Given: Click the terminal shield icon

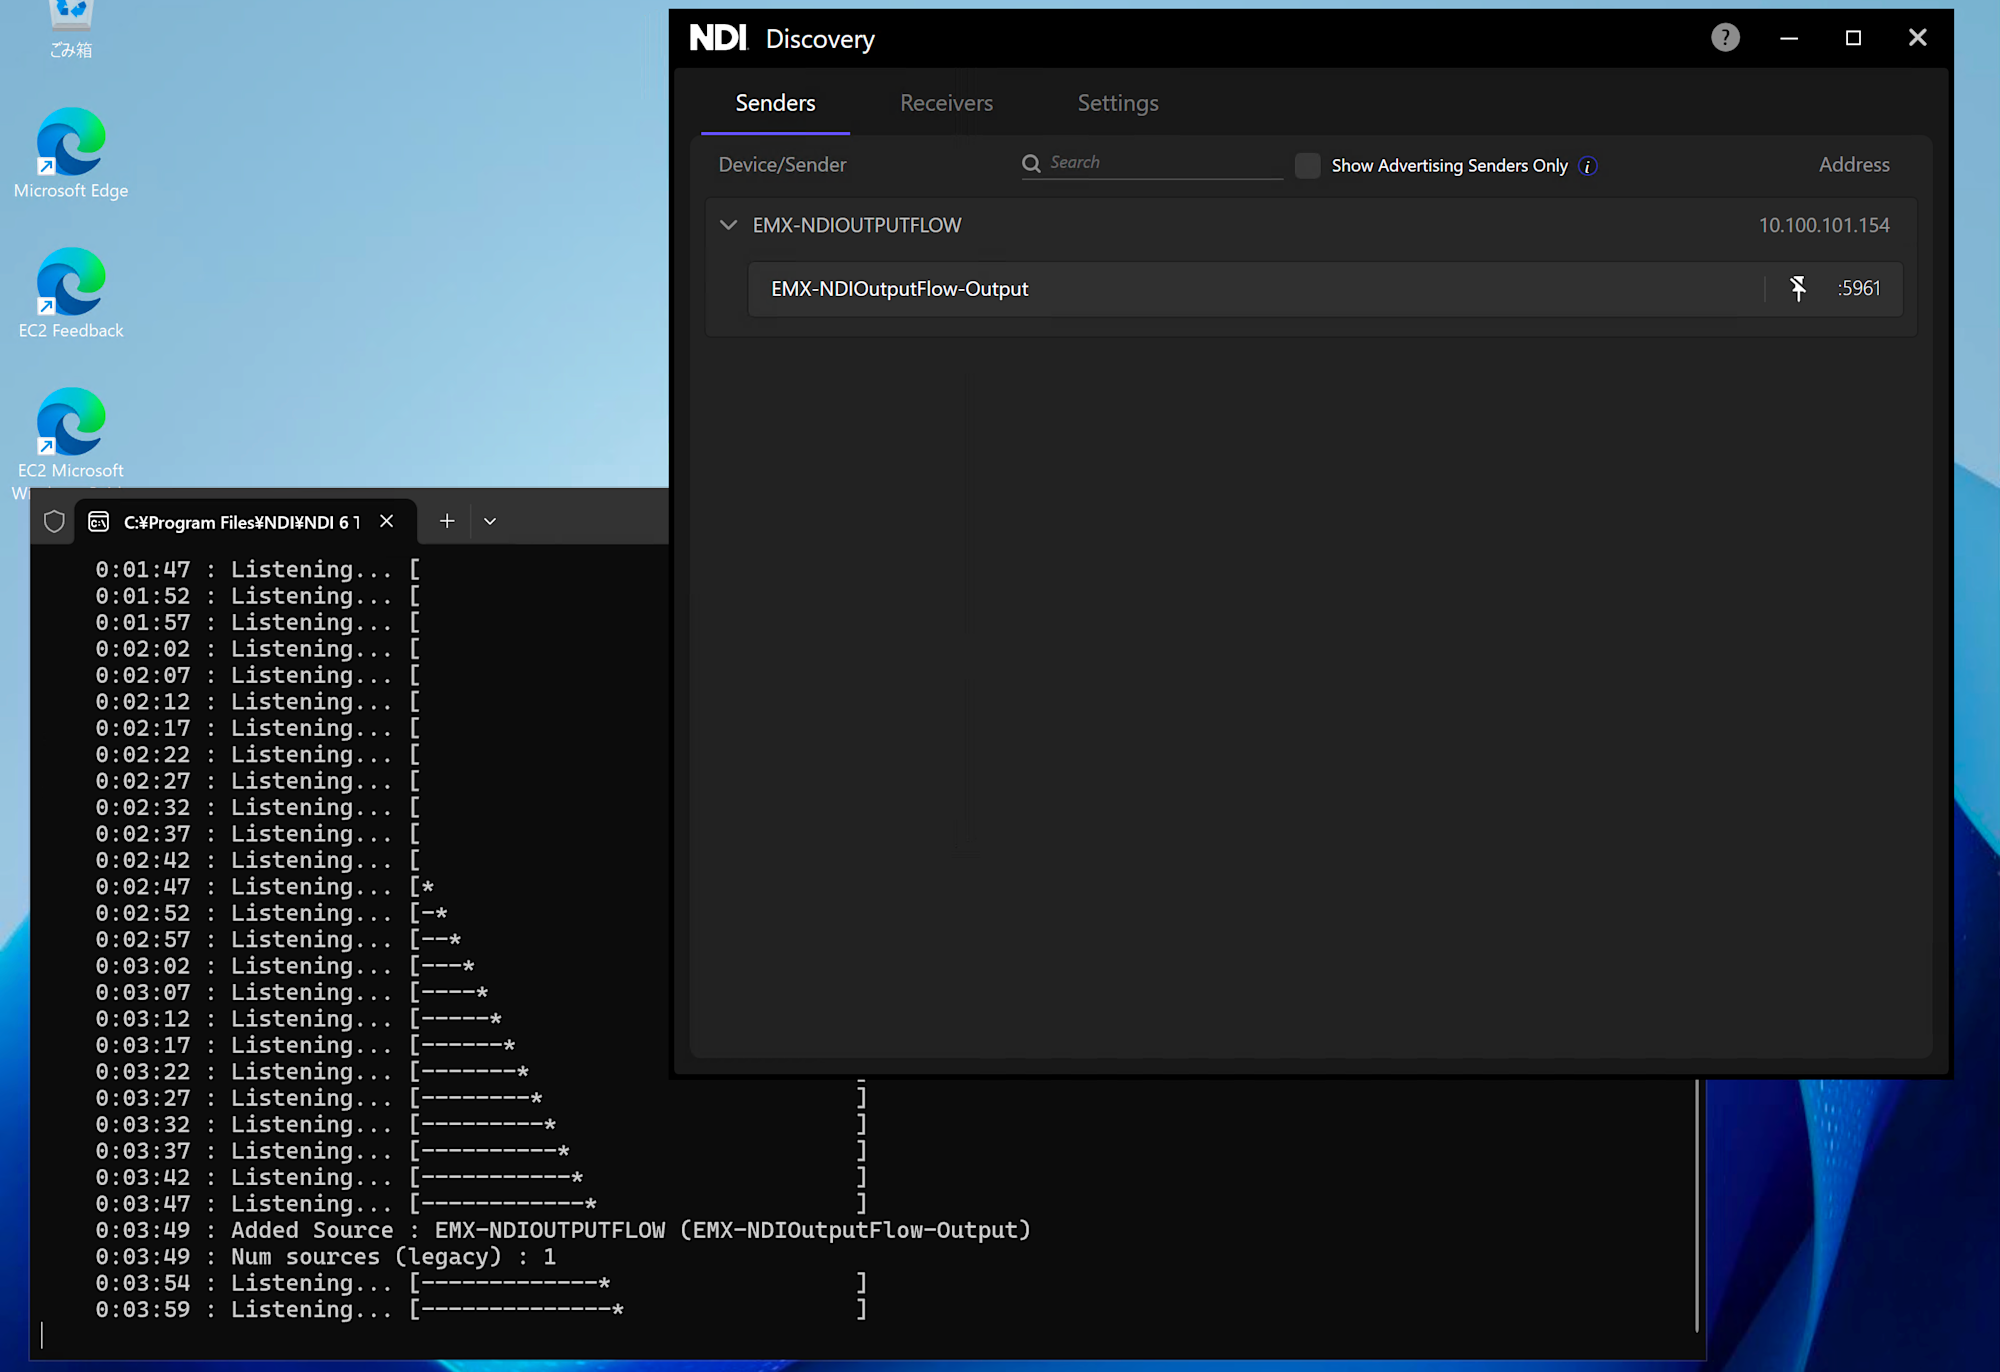Looking at the screenshot, I should point(54,522).
